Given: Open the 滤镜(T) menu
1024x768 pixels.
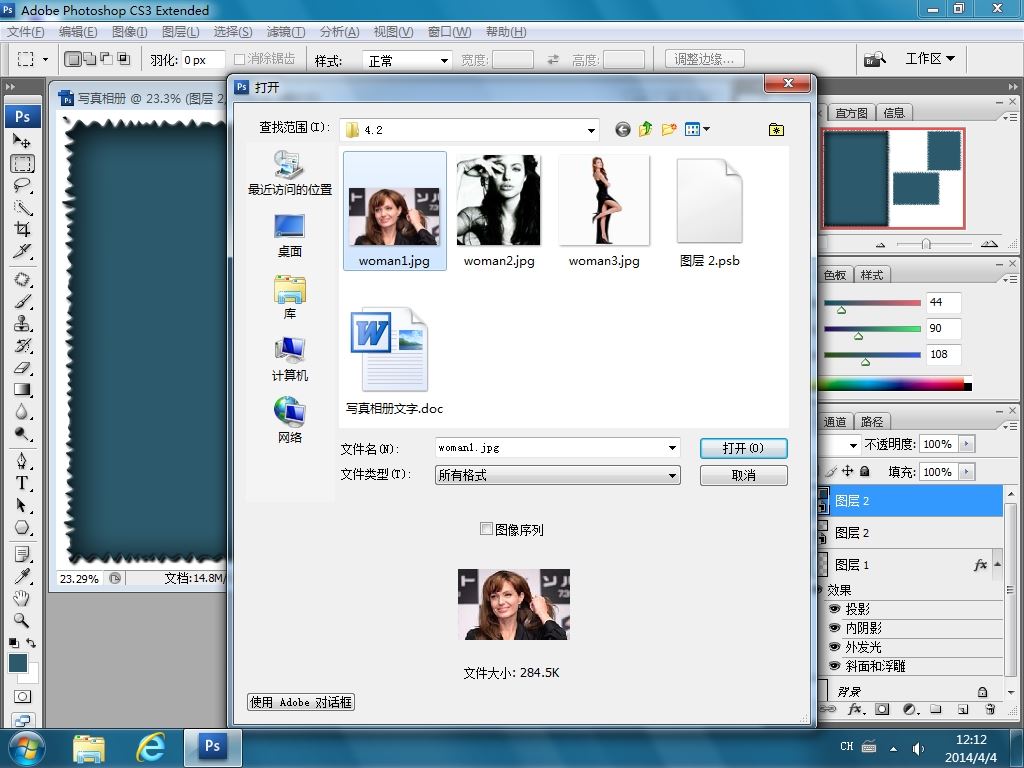Looking at the screenshot, I should pos(285,31).
